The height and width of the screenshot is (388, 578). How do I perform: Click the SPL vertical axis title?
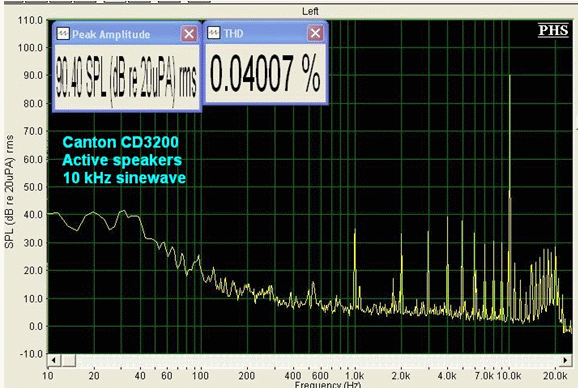pos(9,192)
